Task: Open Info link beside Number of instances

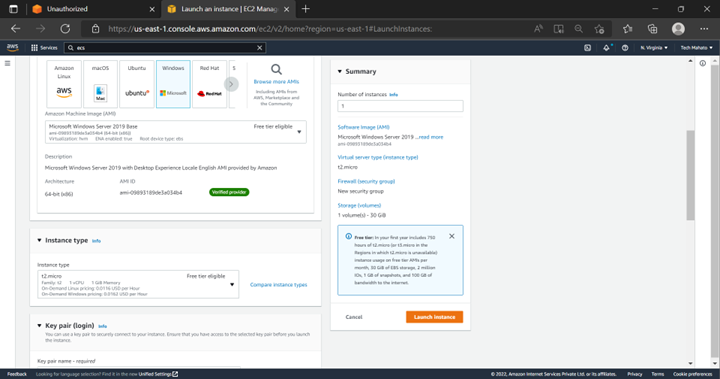Action: tap(394, 95)
